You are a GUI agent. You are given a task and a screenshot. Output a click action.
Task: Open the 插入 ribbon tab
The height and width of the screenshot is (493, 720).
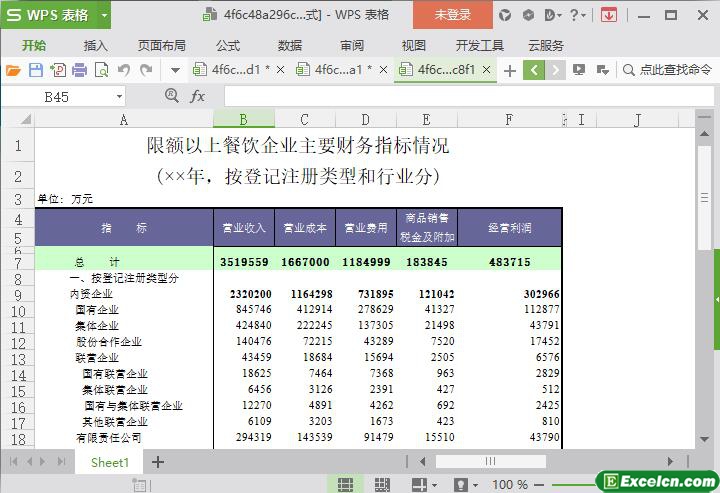[x=96, y=45]
